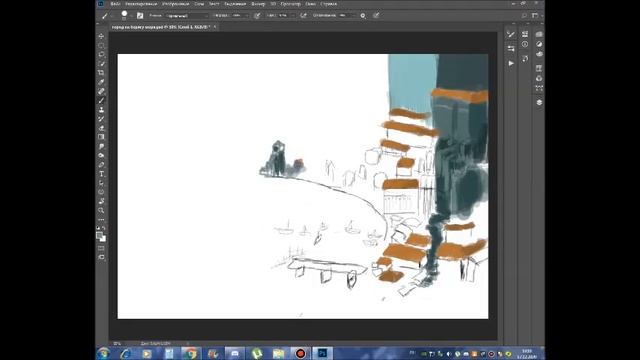This screenshot has width=640, height=360.
Task: Open the Layers panel icon
Action: pos(539,102)
